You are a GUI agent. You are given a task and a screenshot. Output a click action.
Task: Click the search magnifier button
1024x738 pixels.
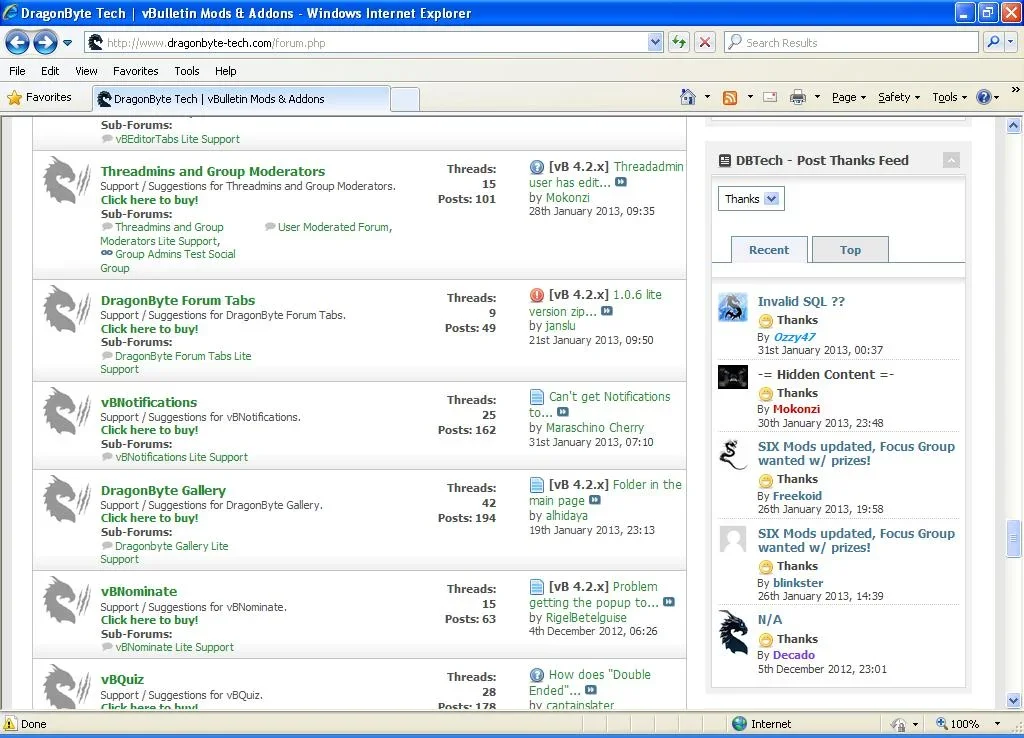pos(993,42)
